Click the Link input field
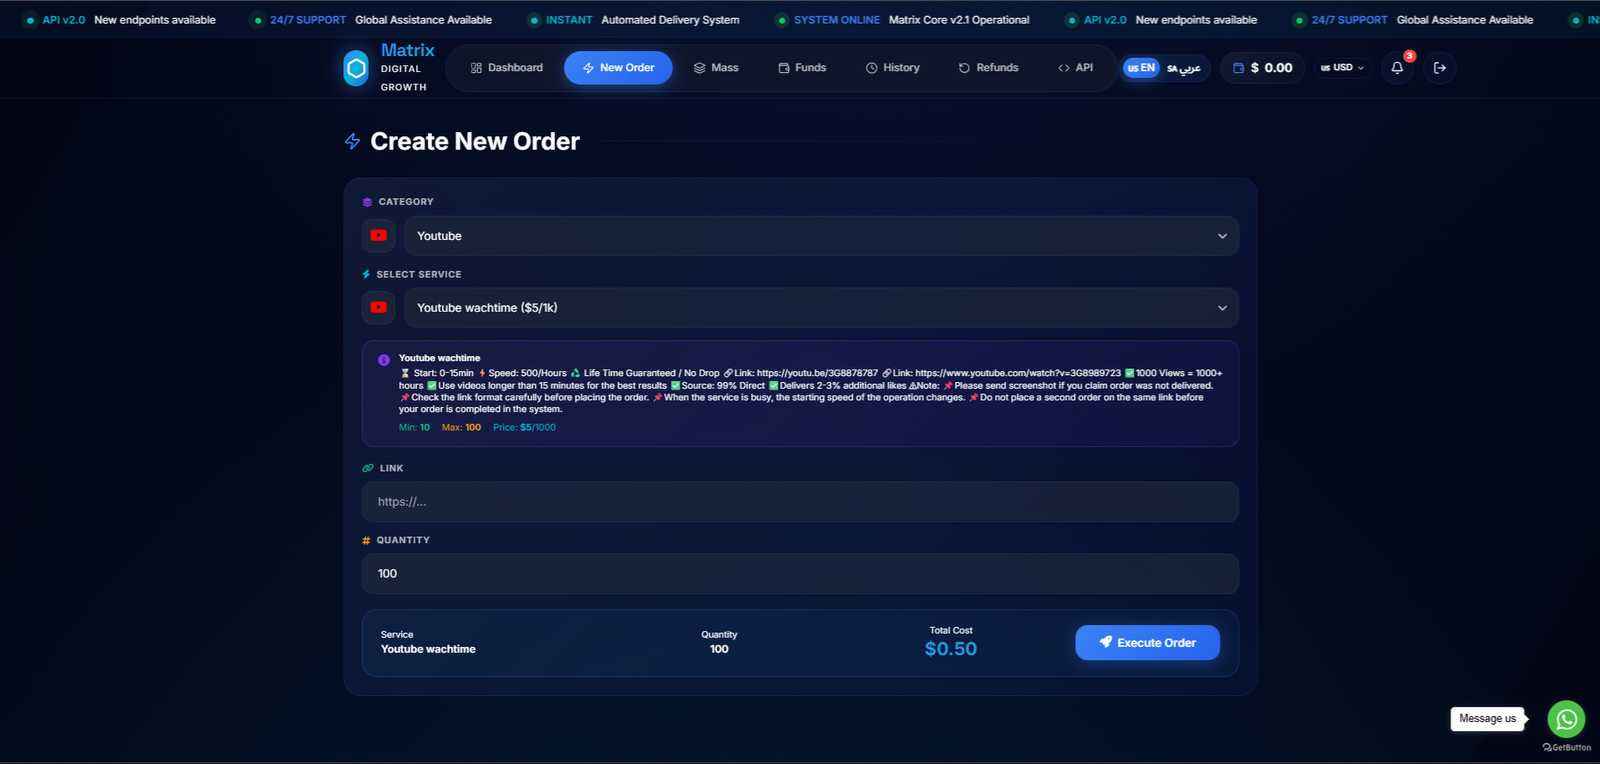The height and width of the screenshot is (764, 1600). pos(800,502)
